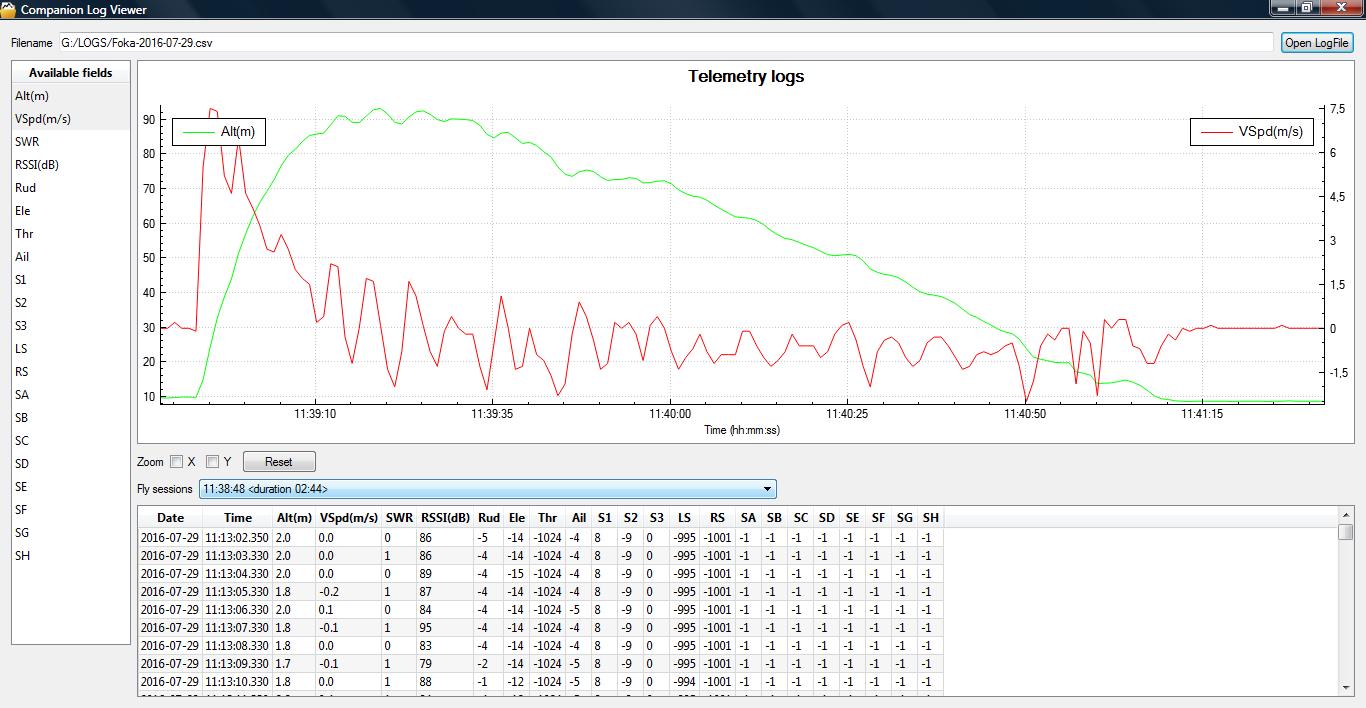Click the time cell 11:13:02.350
The height and width of the screenshot is (708, 1366).
(x=238, y=537)
